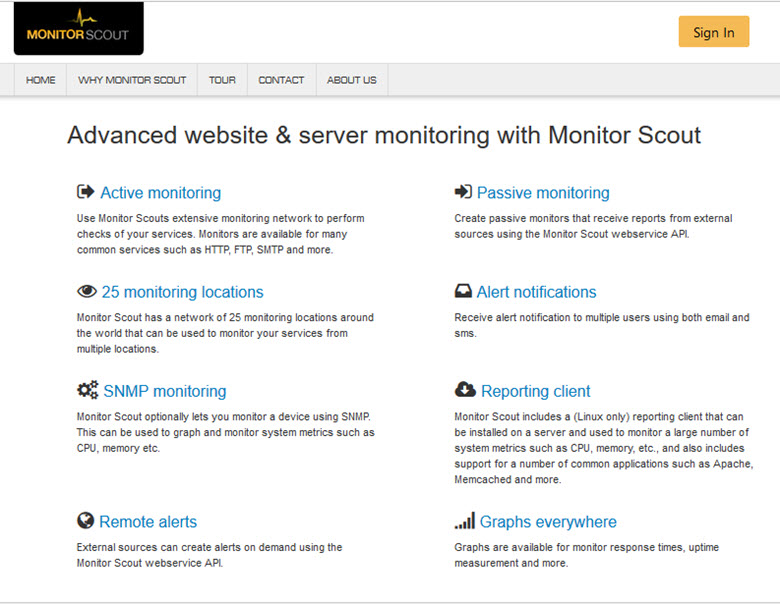Click the Active monitoring arrow icon
Image resolution: width=780 pixels, height=604 pixels.
(x=86, y=192)
